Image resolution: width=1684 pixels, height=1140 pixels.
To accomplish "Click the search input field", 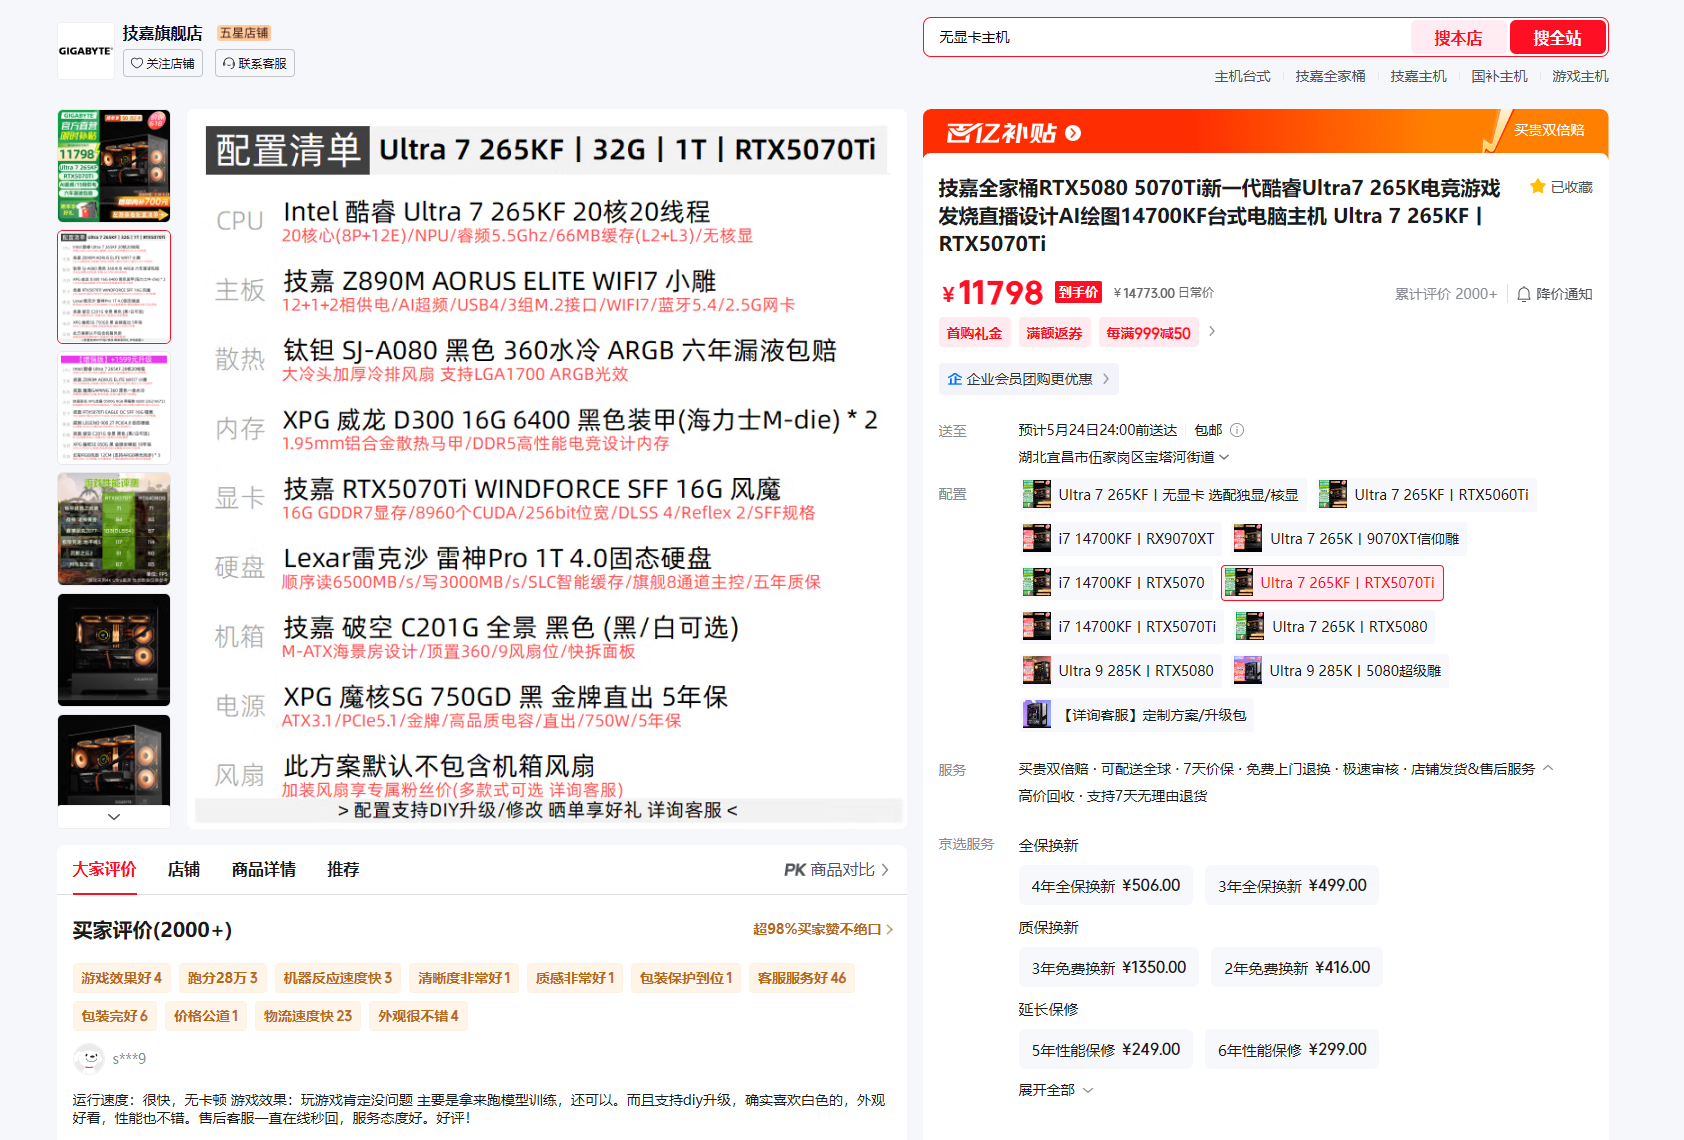I will point(1167,37).
